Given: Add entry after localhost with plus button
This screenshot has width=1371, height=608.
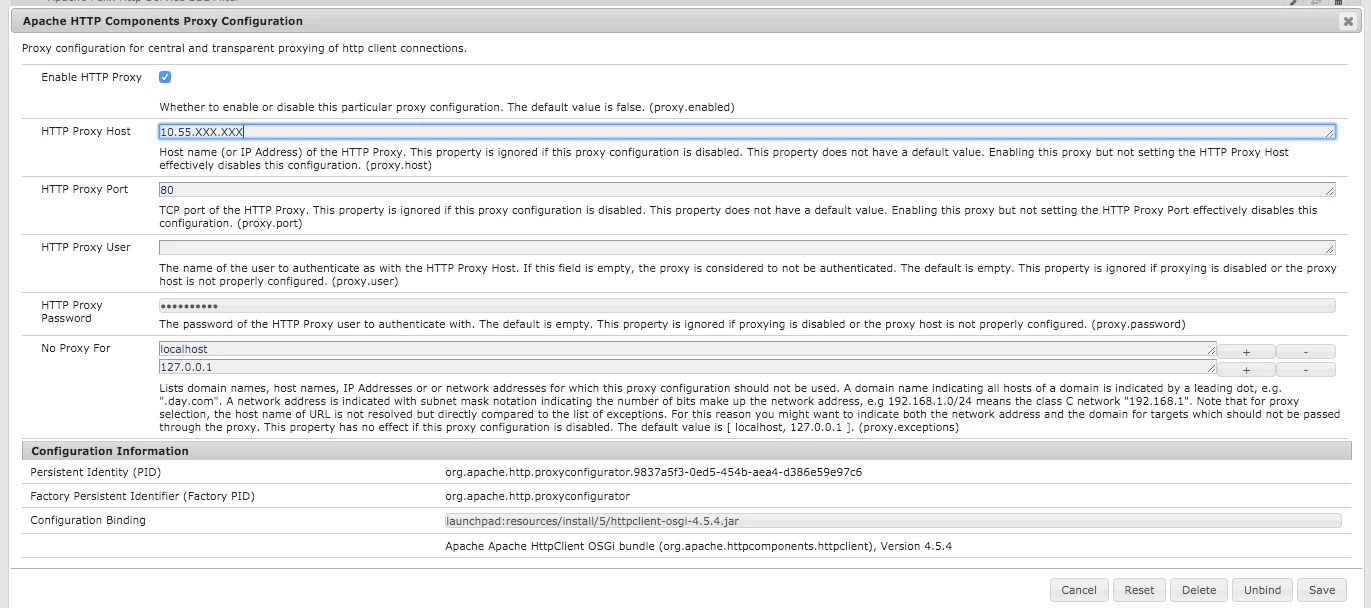Looking at the screenshot, I should (x=1245, y=351).
